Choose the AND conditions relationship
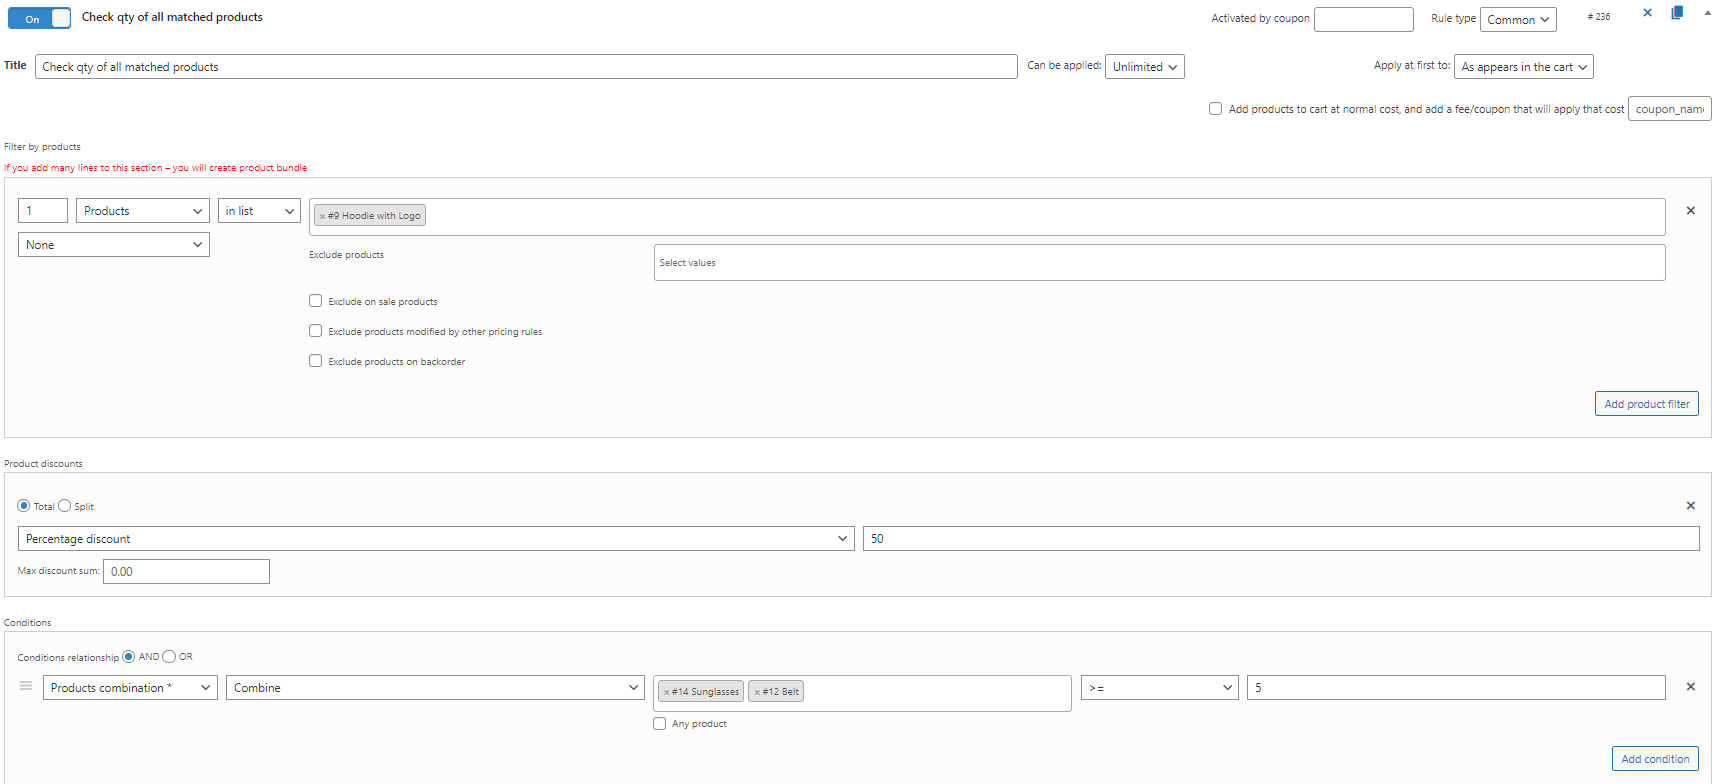Screen dimensions: 1721x784 tap(129, 657)
